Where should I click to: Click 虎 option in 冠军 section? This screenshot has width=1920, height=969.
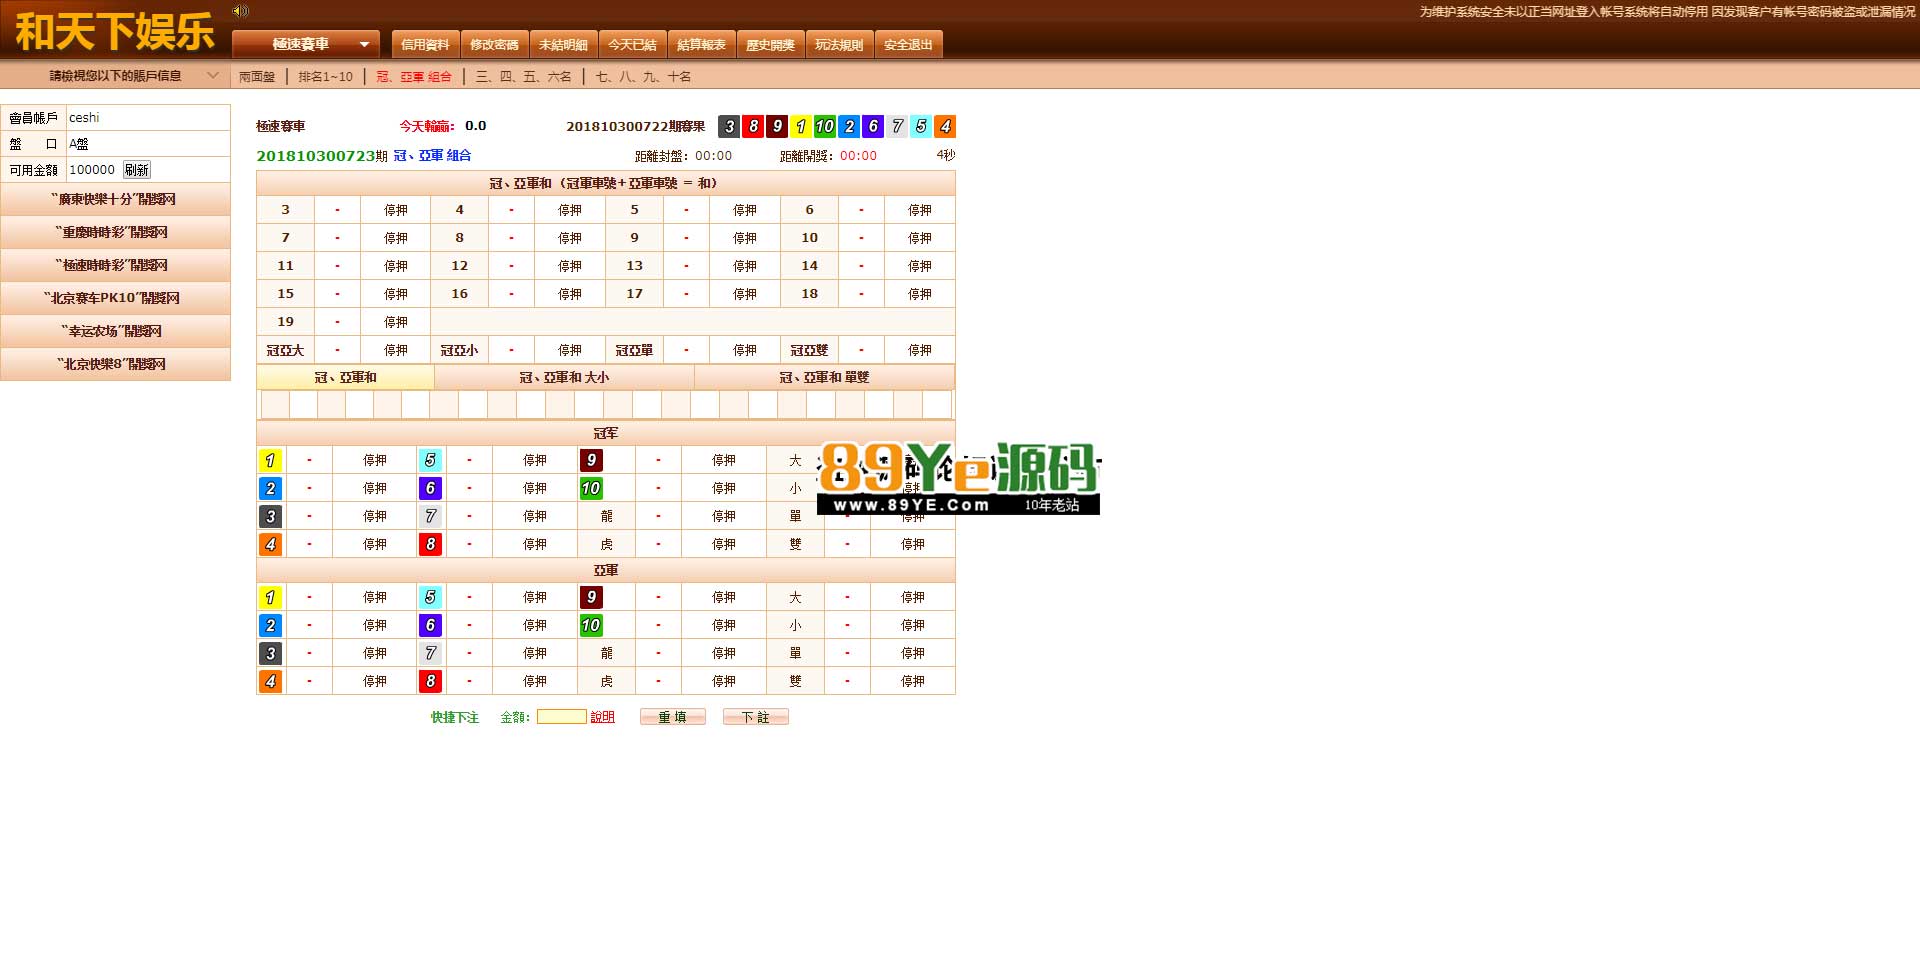click(x=606, y=544)
